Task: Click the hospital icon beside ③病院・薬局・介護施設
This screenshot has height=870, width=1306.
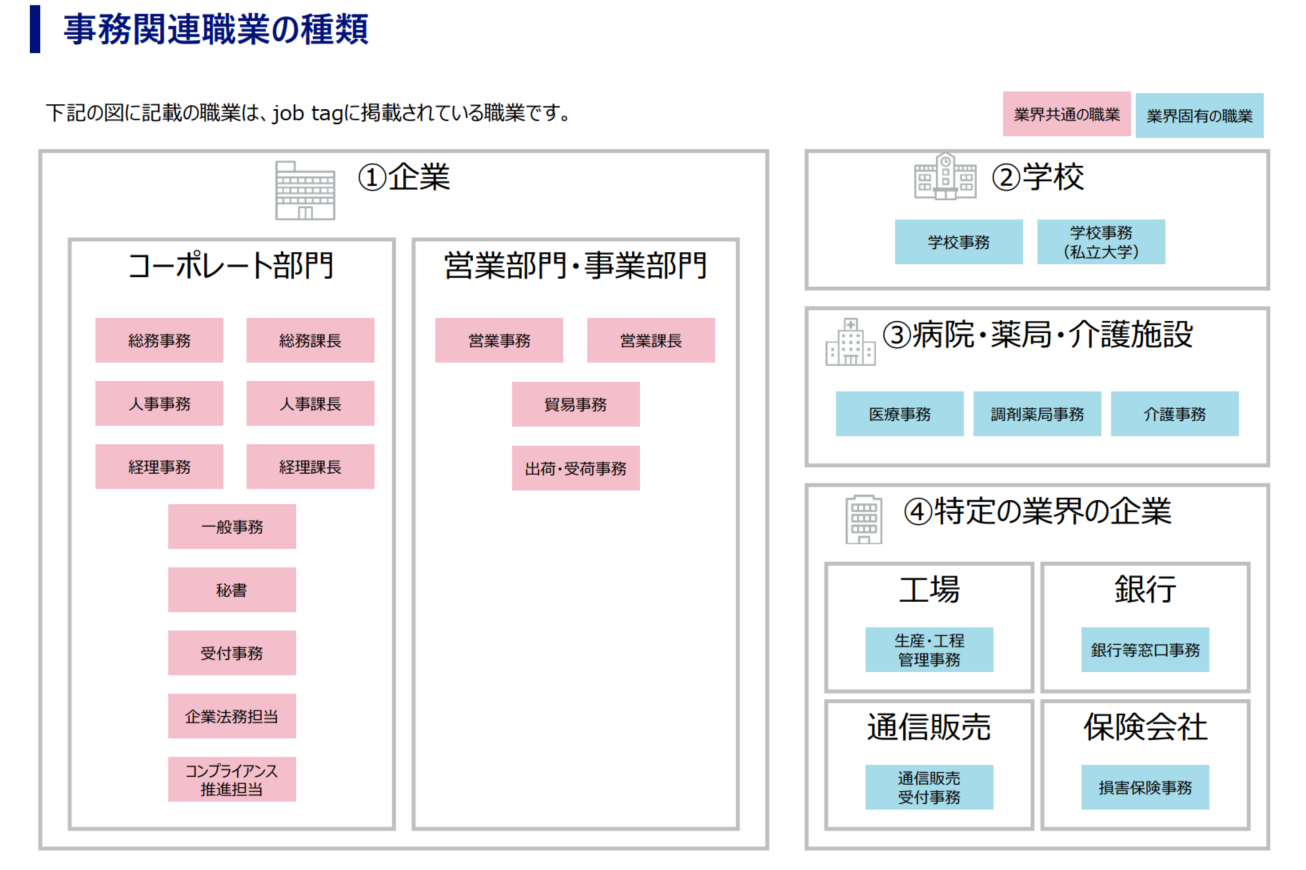Action: click(x=850, y=343)
